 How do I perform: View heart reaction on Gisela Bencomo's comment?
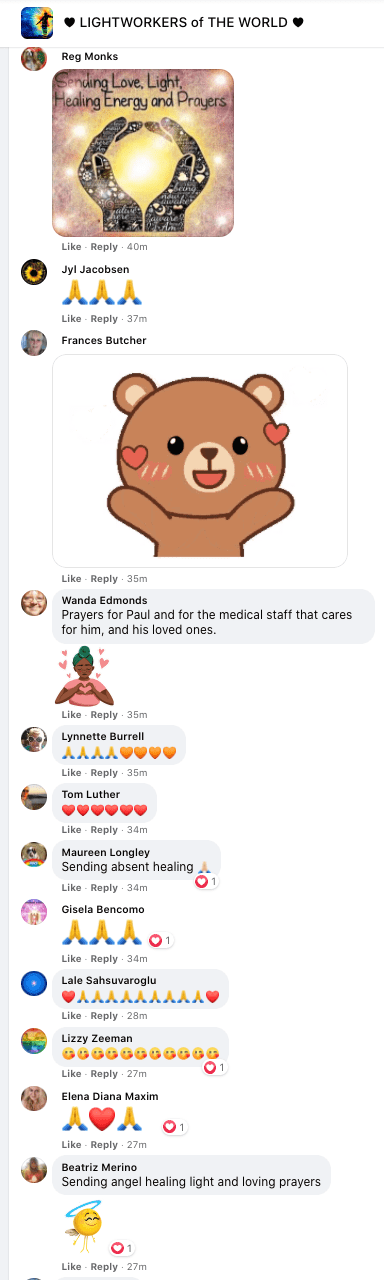(160, 940)
